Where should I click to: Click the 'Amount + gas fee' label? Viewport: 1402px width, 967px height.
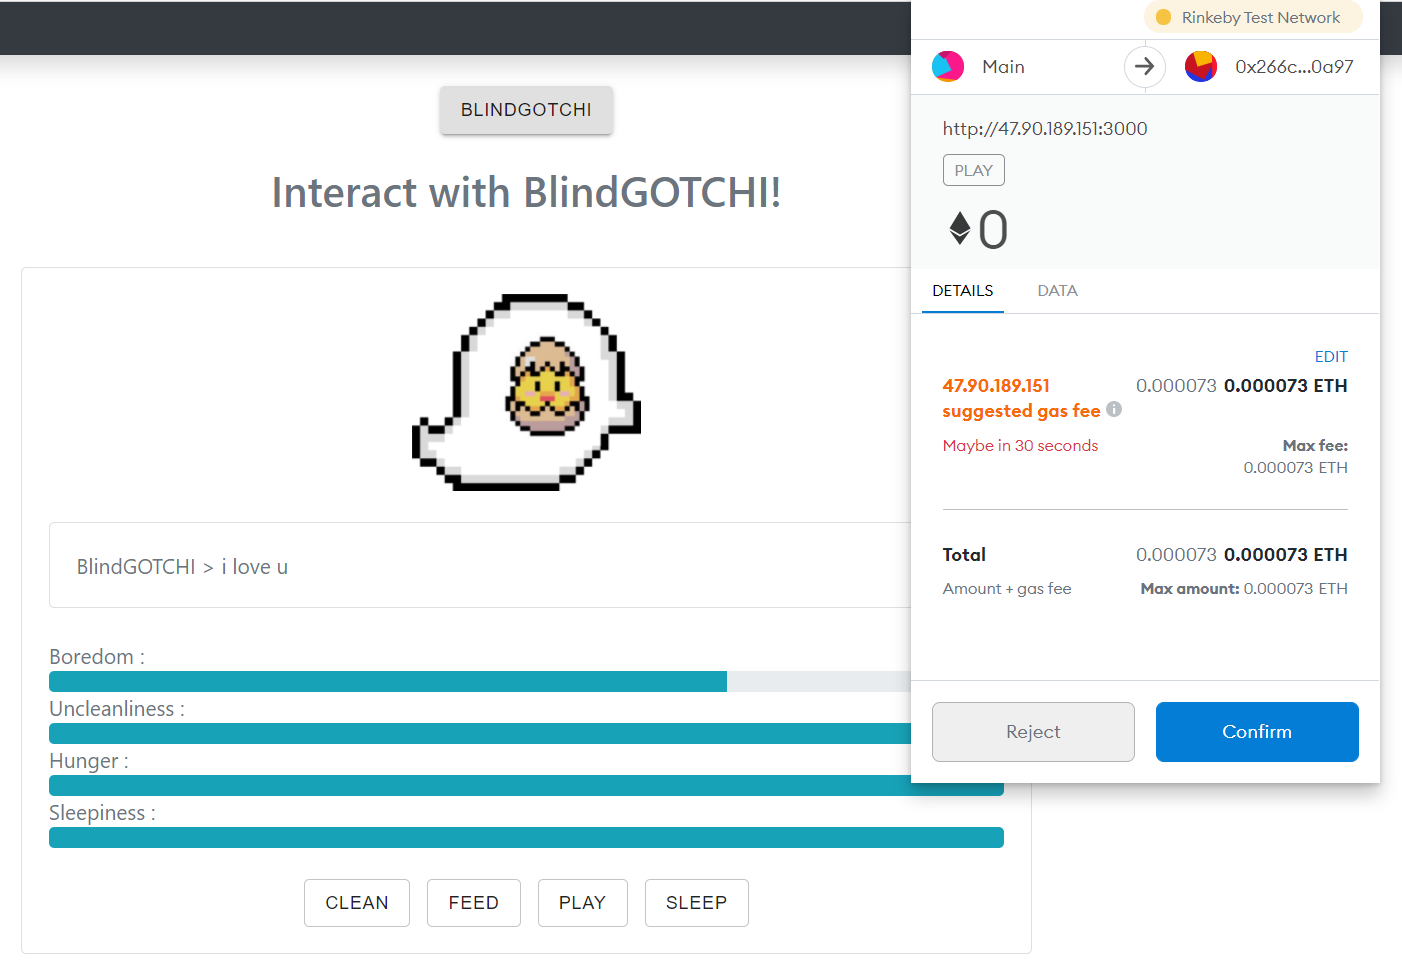pyautogui.click(x=1007, y=589)
